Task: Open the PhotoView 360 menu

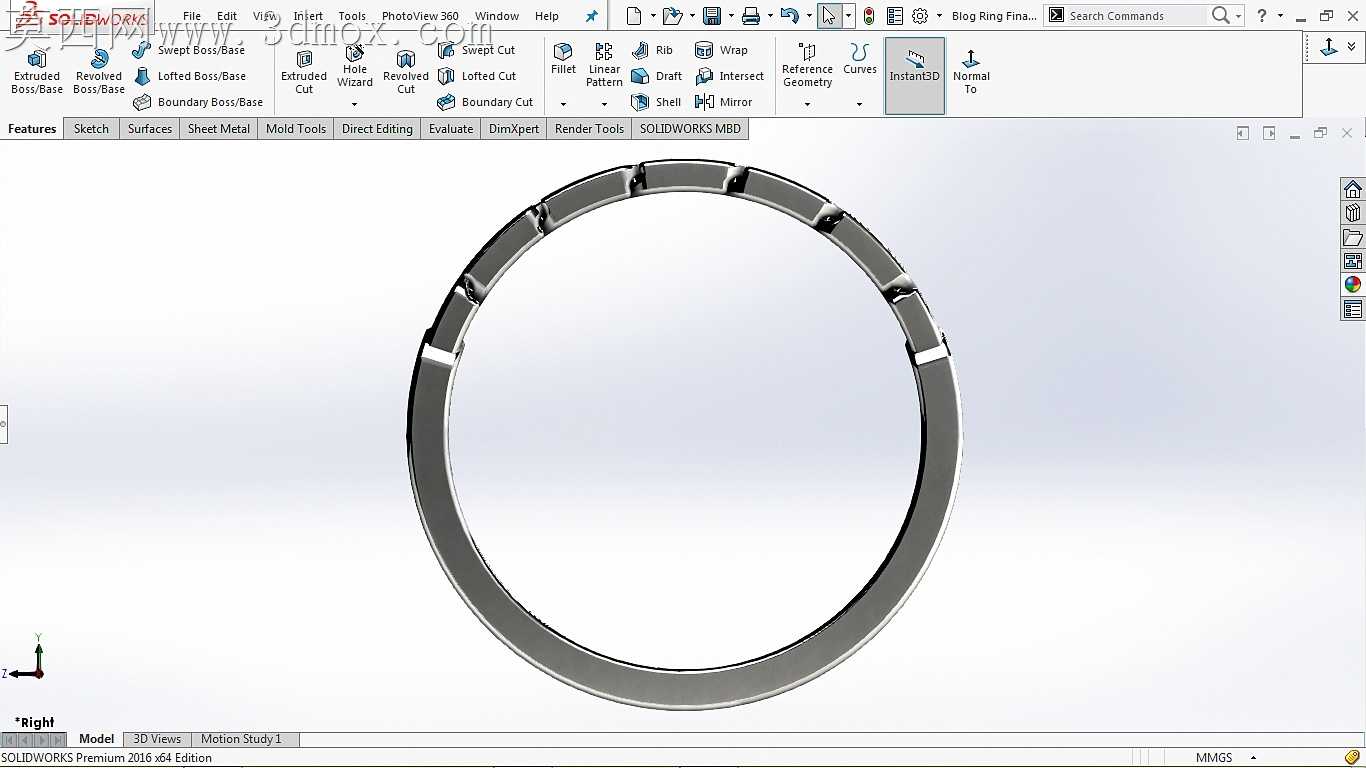Action: (420, 16)
